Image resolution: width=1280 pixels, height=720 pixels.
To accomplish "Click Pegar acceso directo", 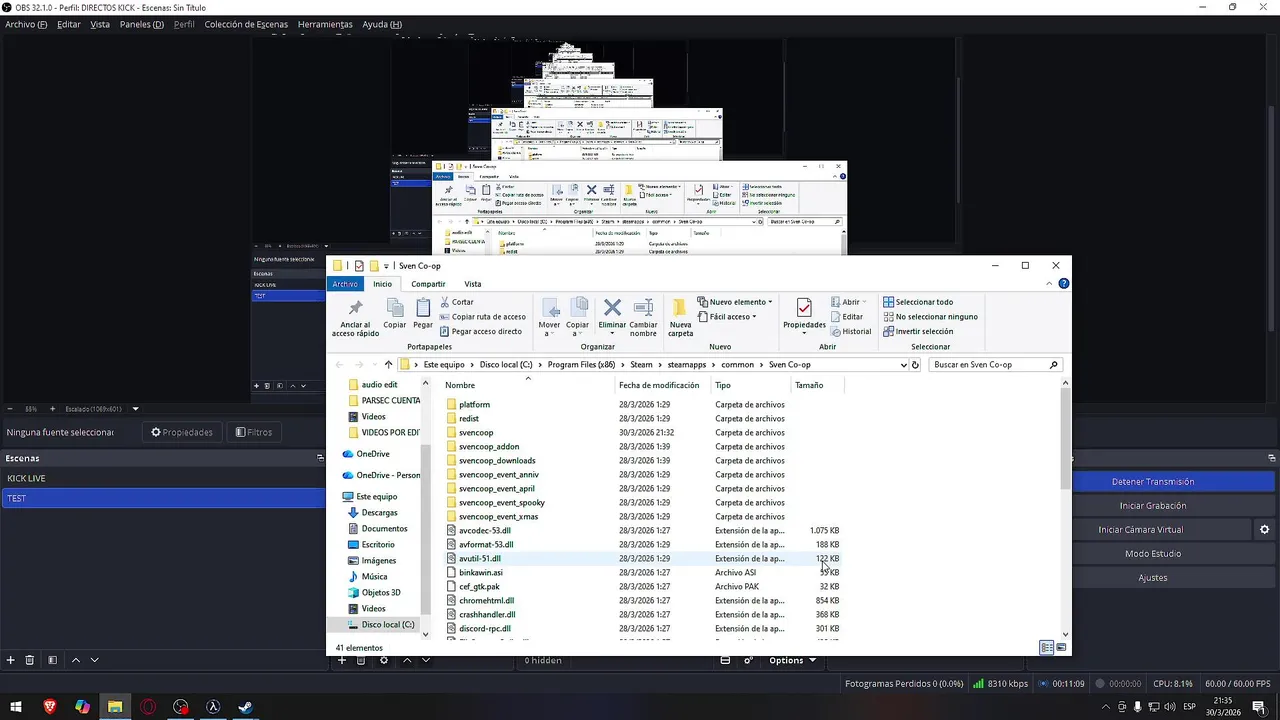I will pyautogui.click(x=480, y=331).
